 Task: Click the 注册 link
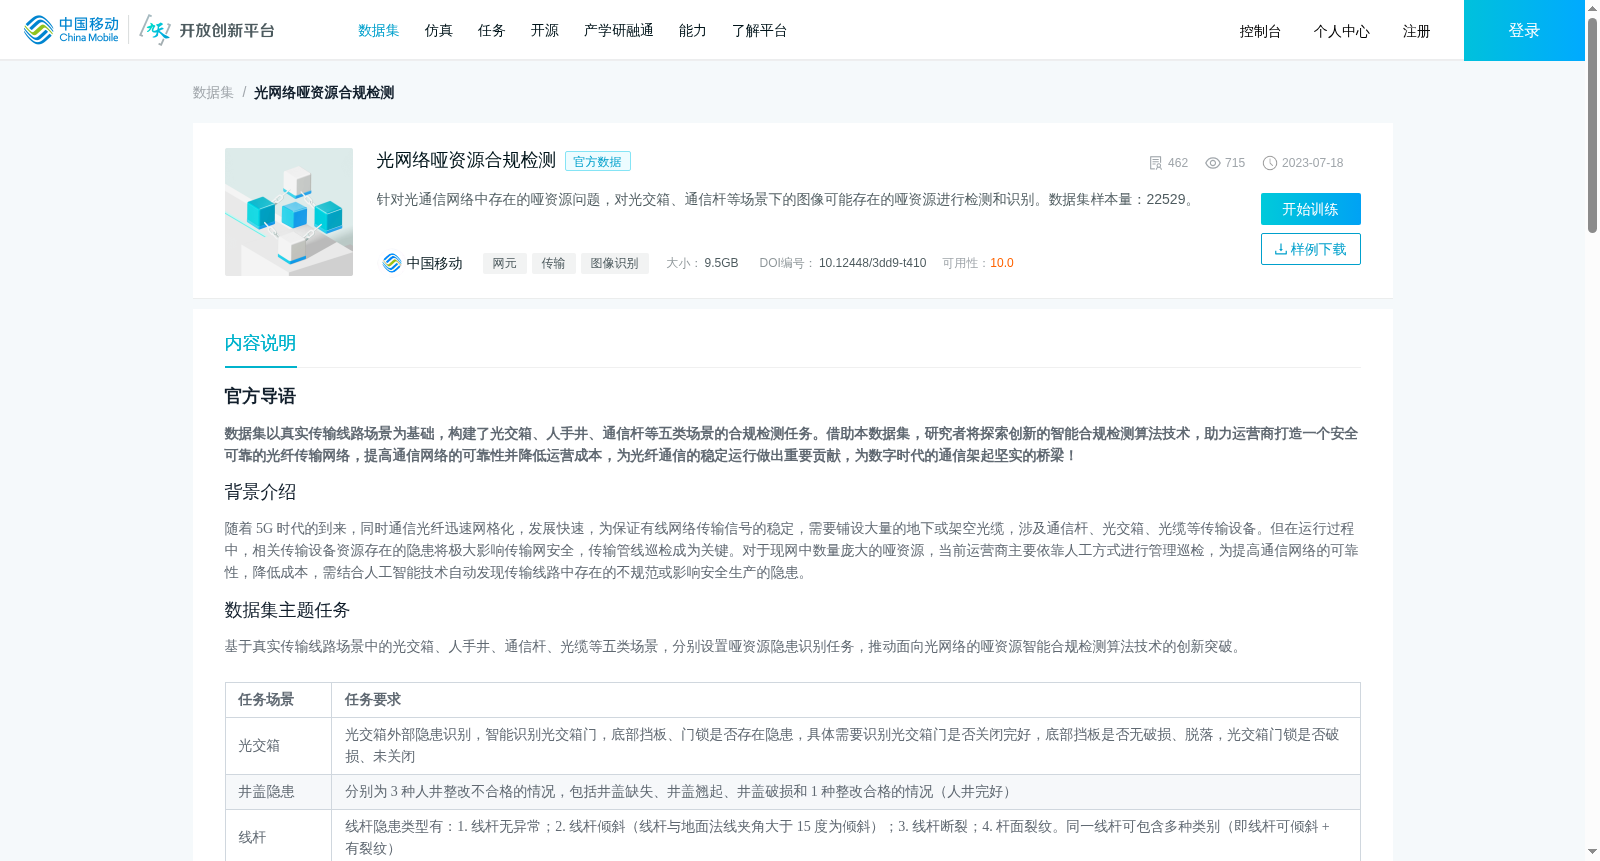(1416, 32)
